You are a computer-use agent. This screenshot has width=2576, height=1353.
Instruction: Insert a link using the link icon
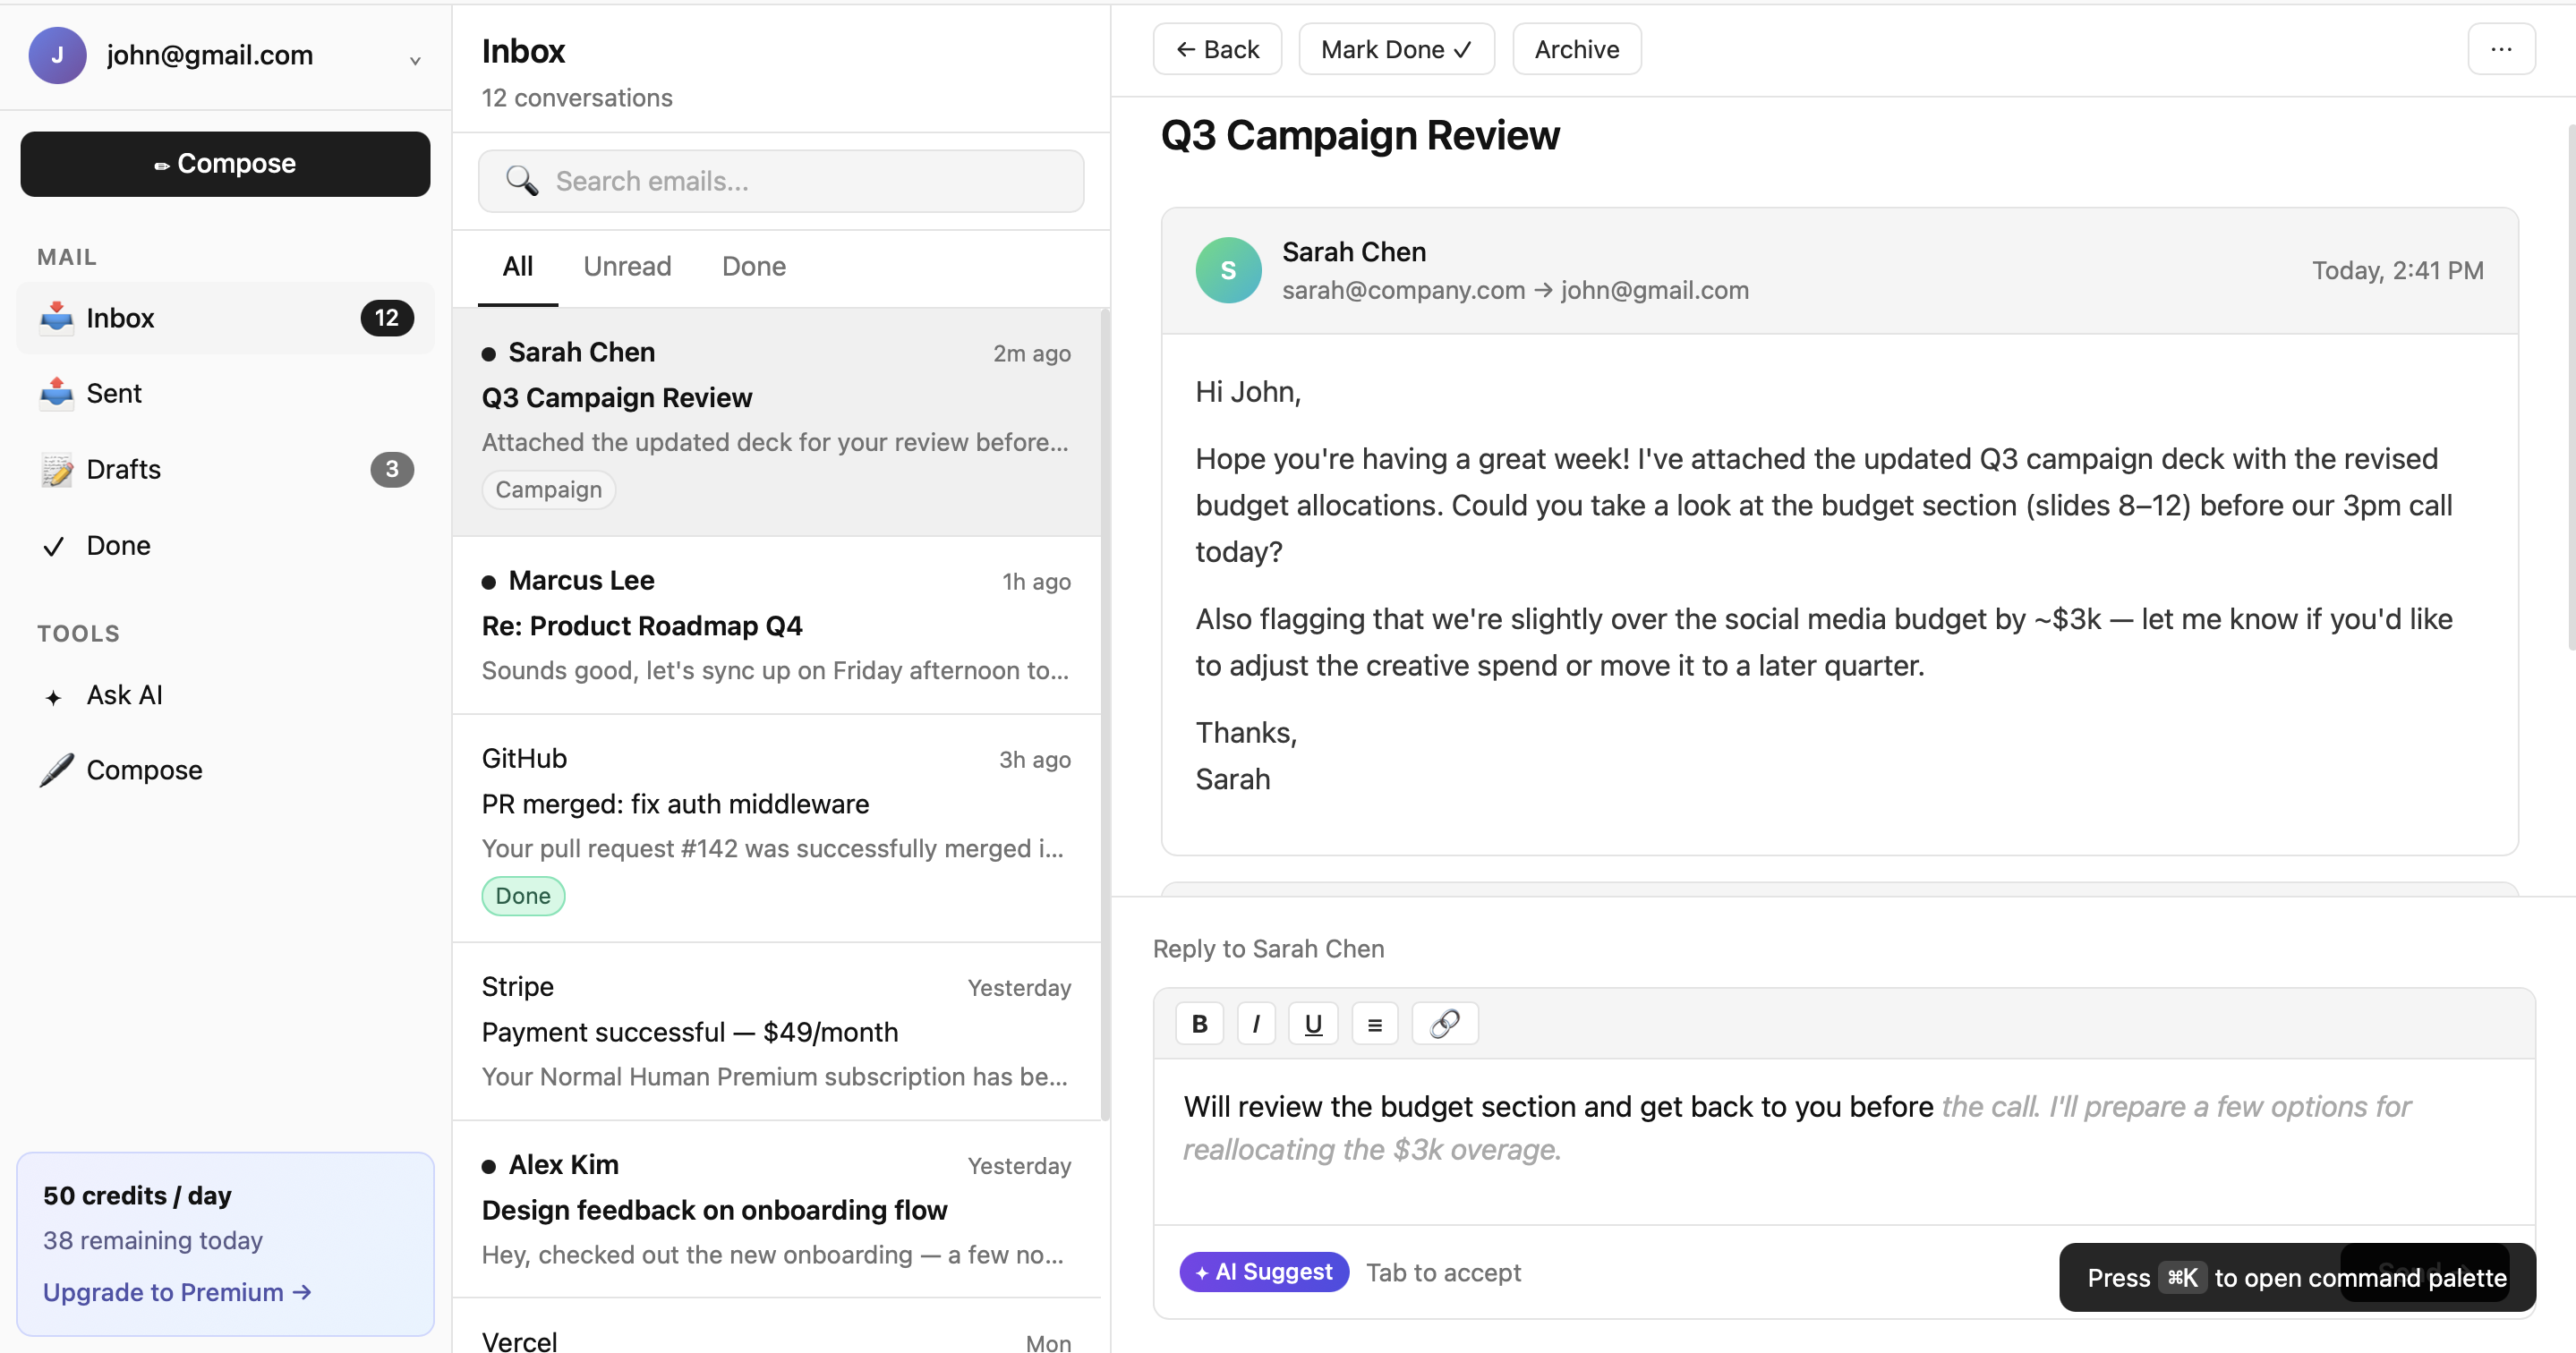[1444, 1023]
